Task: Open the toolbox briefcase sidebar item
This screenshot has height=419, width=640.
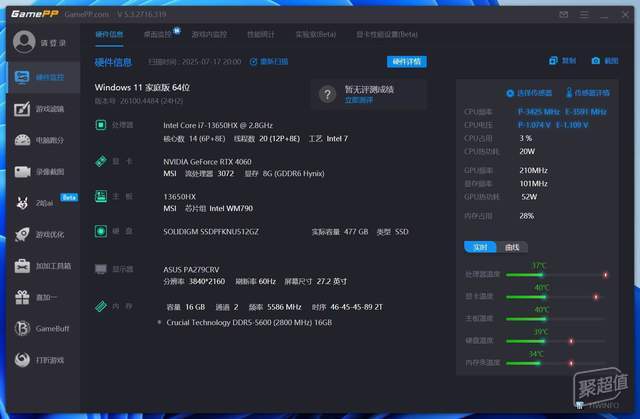Action: (43, 266)
